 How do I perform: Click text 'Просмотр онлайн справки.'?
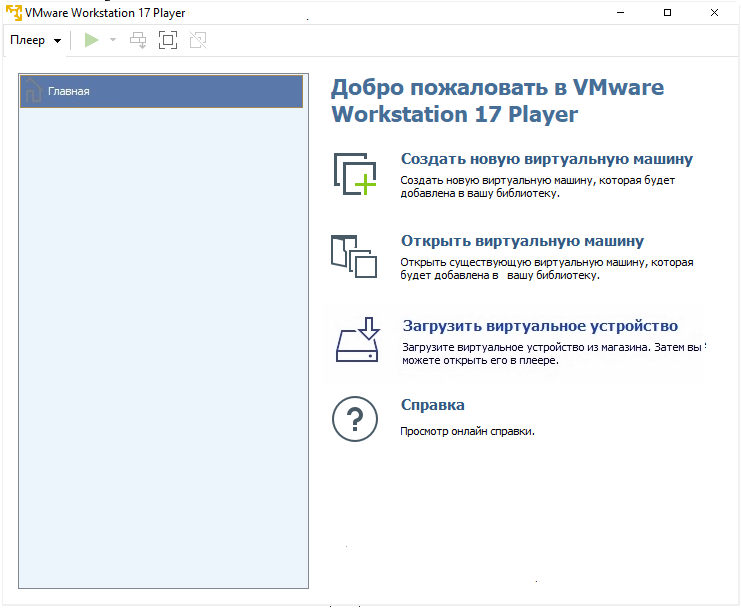tap(467, 431)
